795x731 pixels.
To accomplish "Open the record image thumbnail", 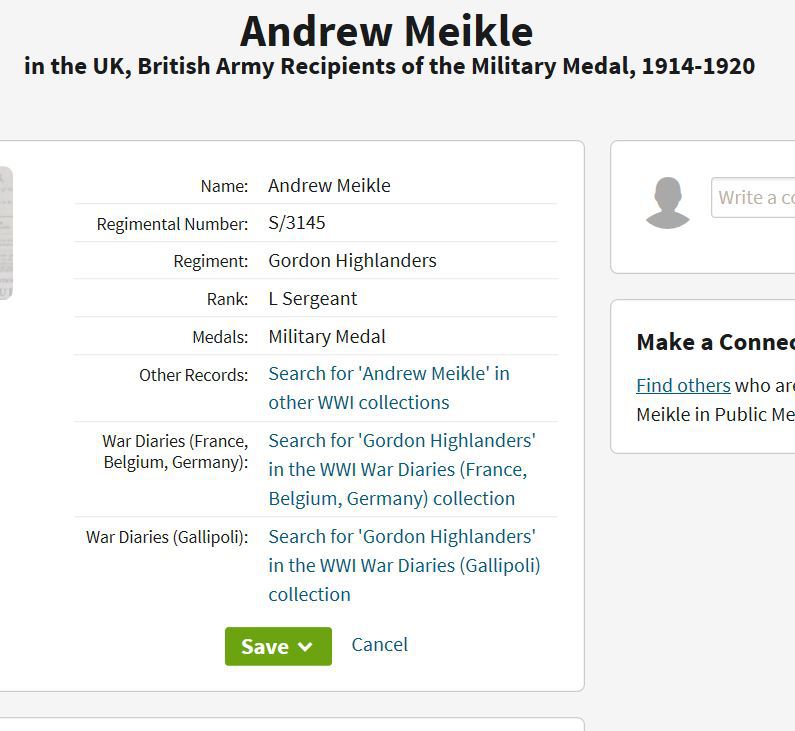I will click(x=5, y=233).
